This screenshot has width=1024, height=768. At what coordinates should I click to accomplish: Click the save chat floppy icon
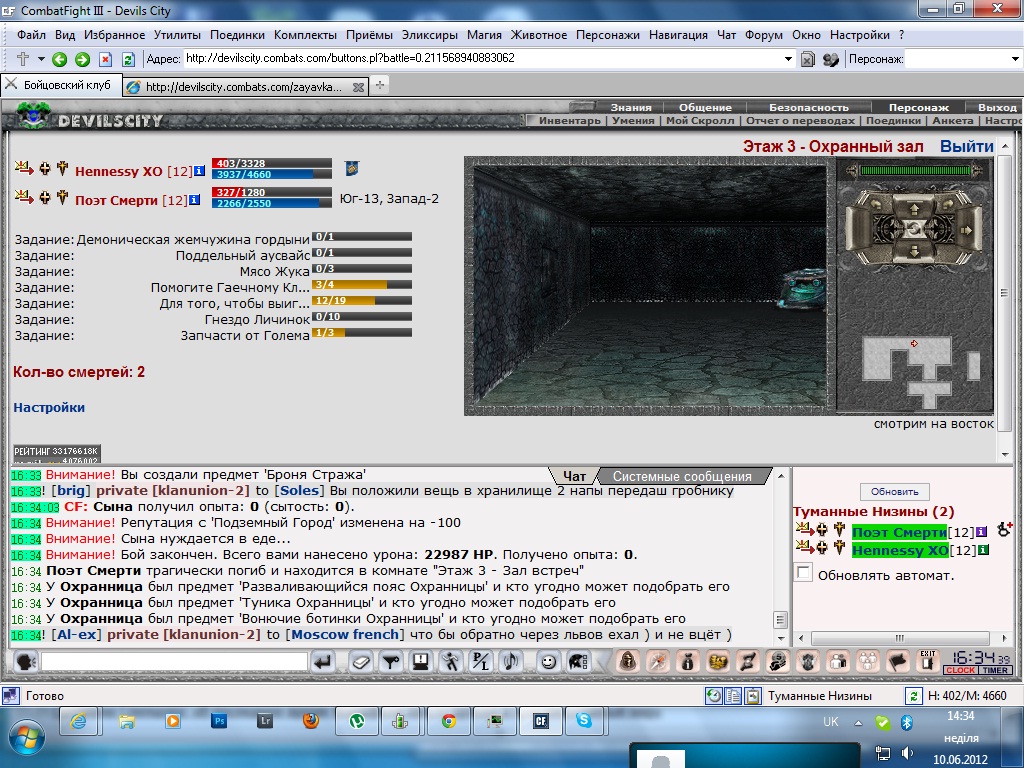pos(421,662)
